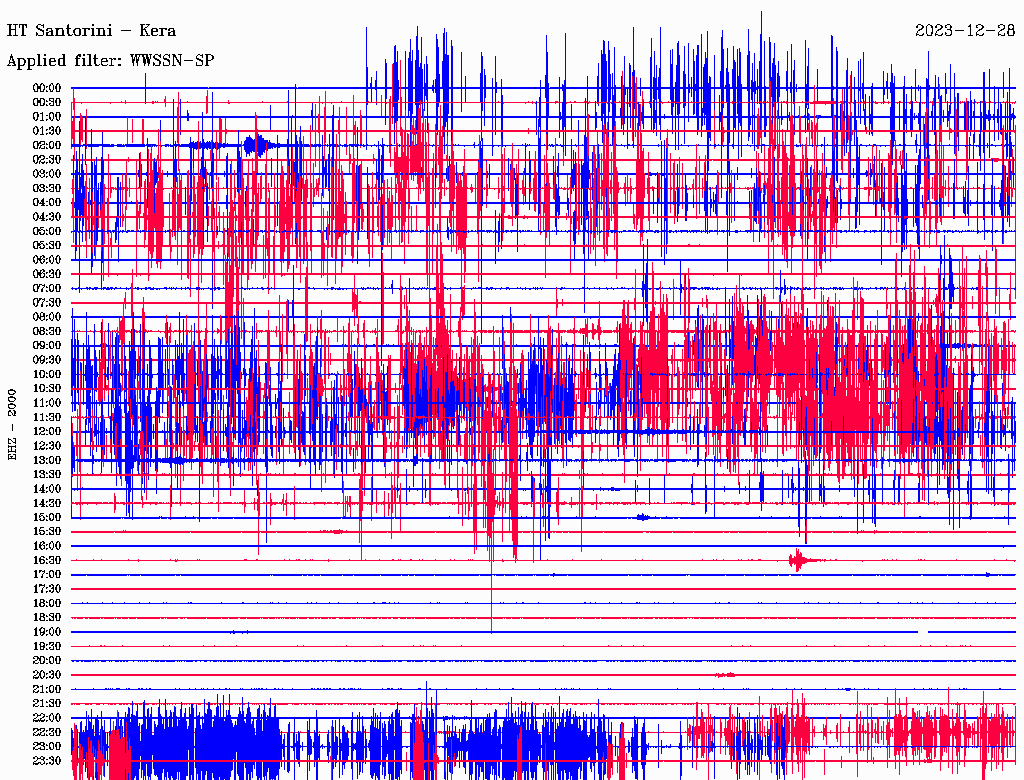Click the 11:00 time label
This screenshot has height=780, width=1024.
click(x=47, y=403)
